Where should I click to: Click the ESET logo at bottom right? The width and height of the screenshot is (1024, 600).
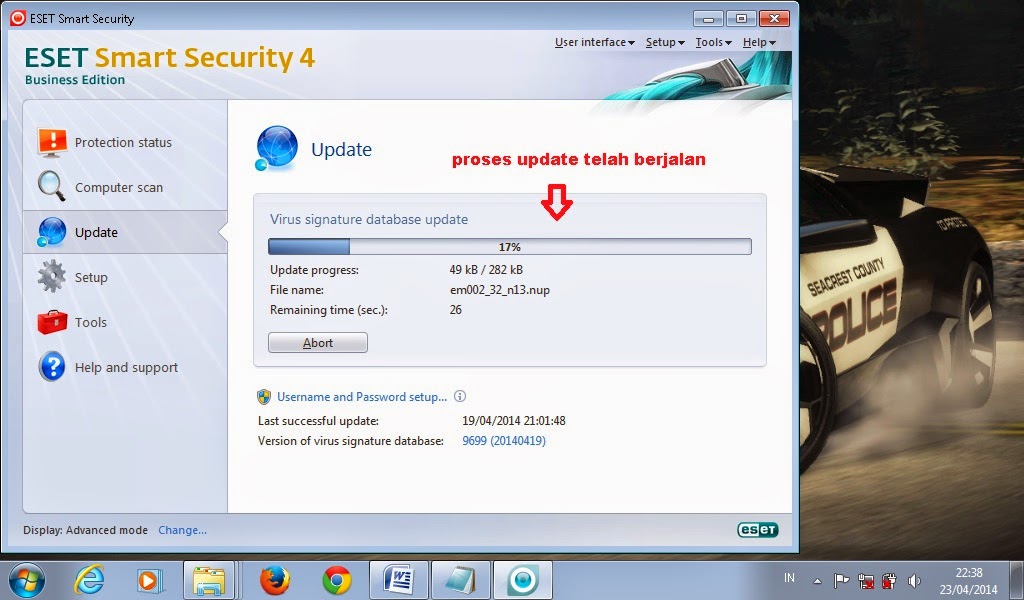(758, 529)
